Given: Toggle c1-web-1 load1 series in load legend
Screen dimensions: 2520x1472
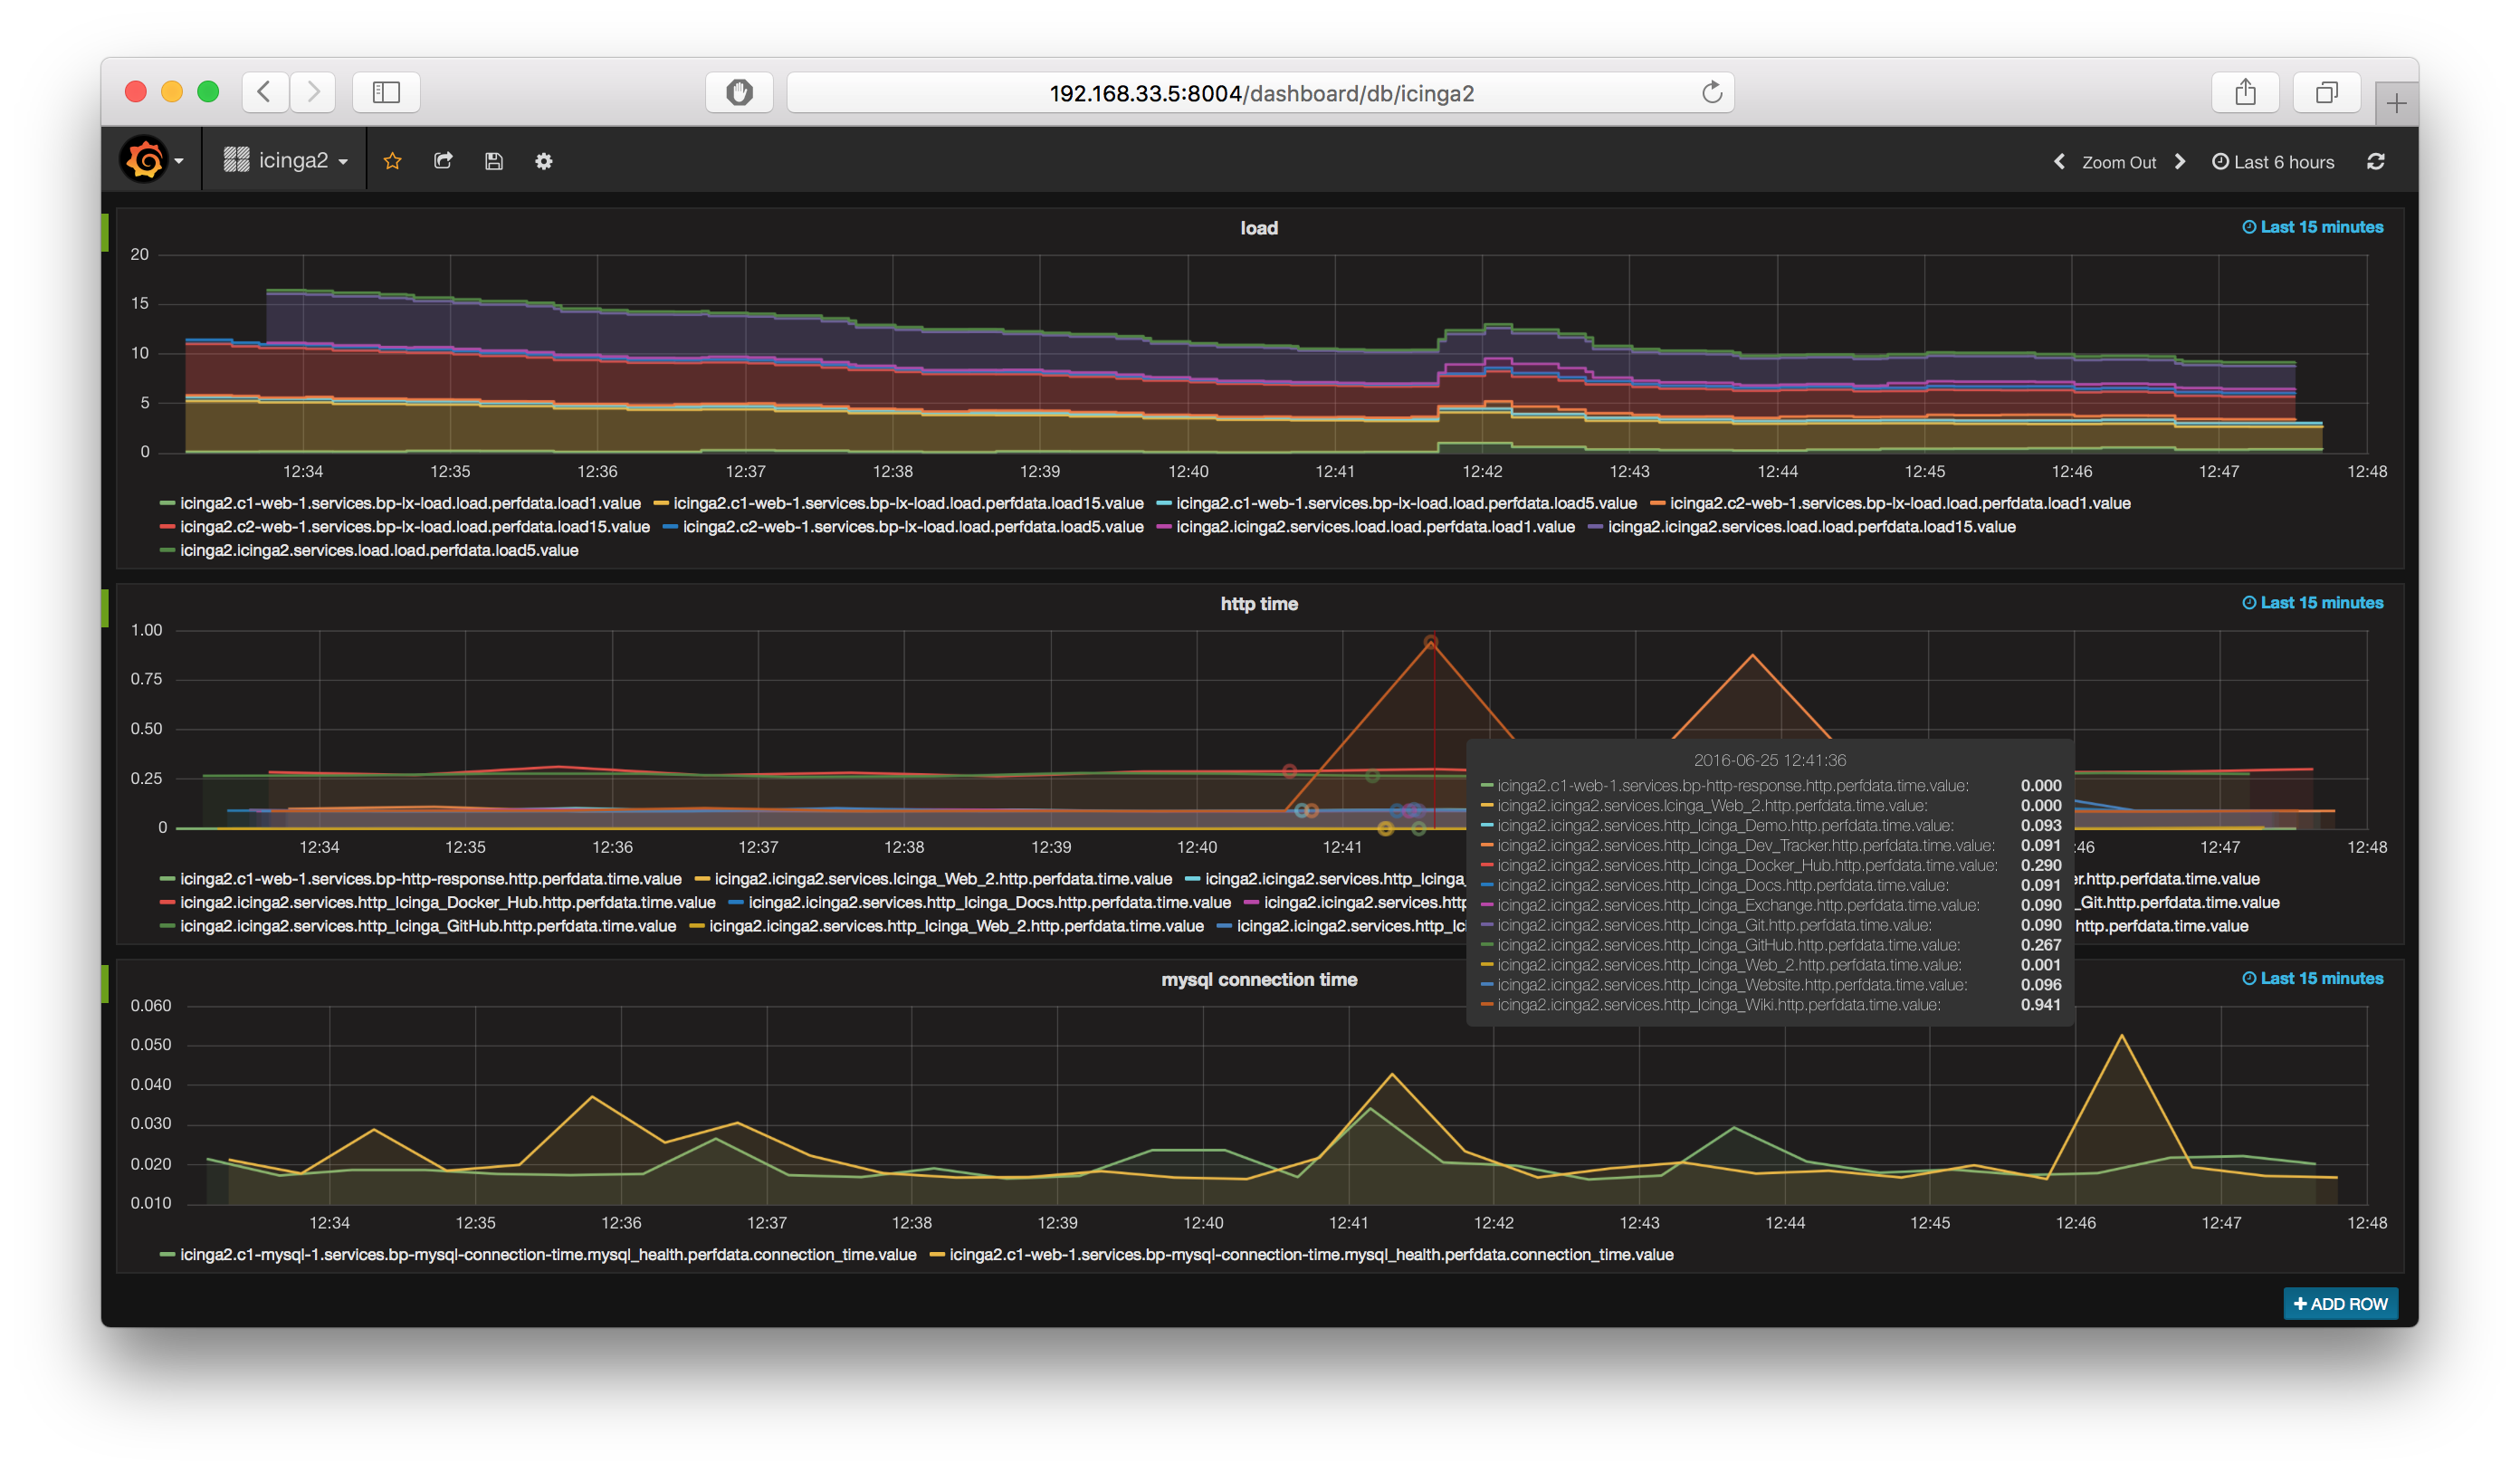Looking at the screenshot, I should 410,503.
